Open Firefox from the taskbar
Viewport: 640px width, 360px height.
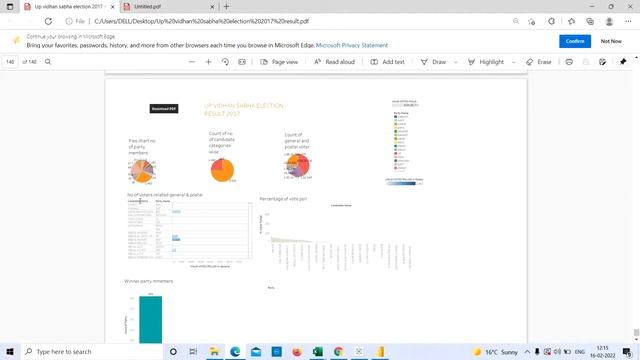coord(297,351)
